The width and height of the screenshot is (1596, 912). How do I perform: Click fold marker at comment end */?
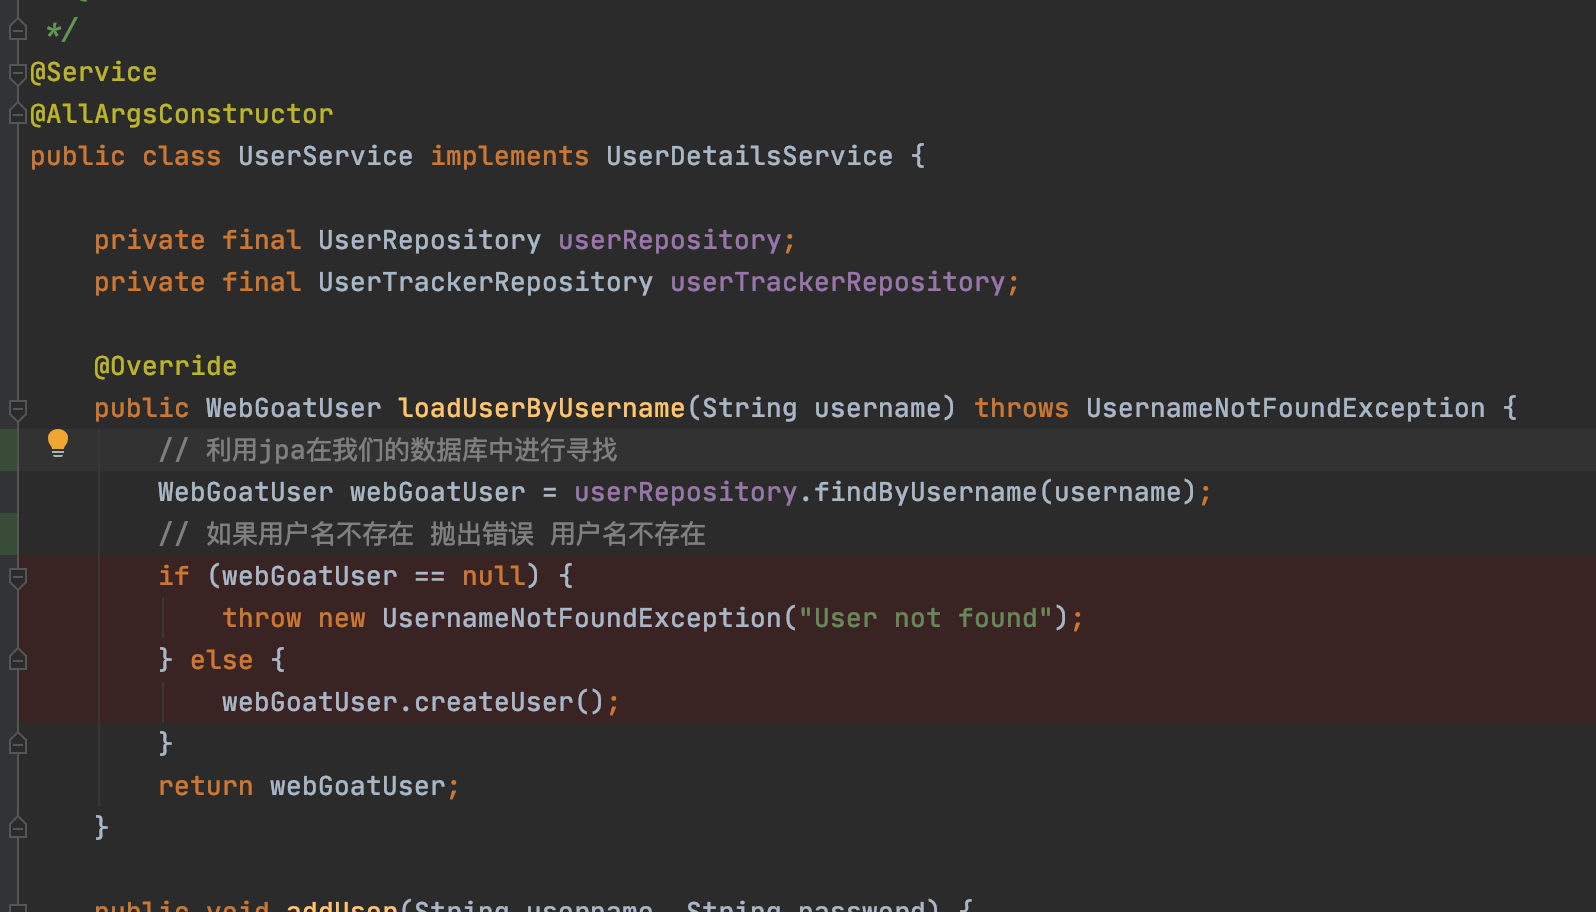click(x=17, y=30)
